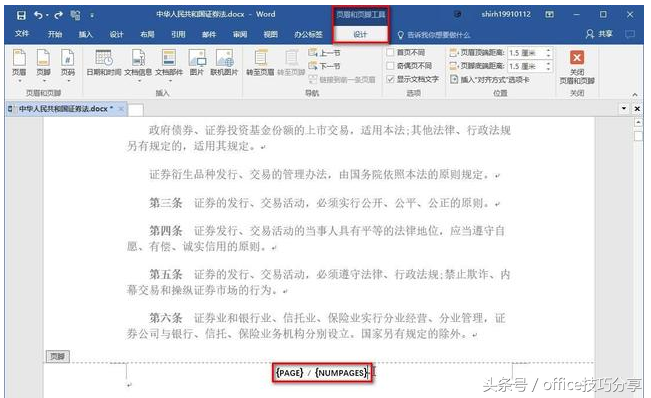
Task: Switch to the 插入 tab
Action: coord(85,34)
